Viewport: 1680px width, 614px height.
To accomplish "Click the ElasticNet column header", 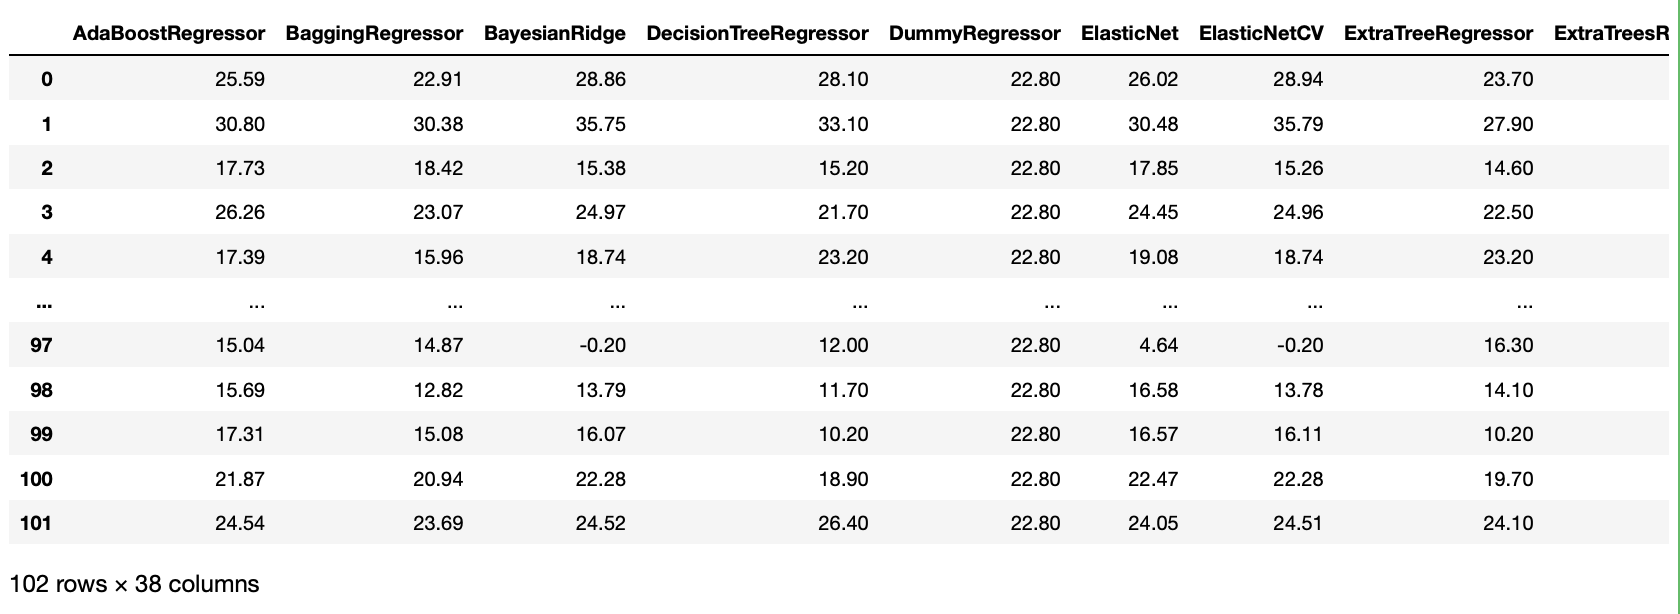I will tap(1129, 34).
